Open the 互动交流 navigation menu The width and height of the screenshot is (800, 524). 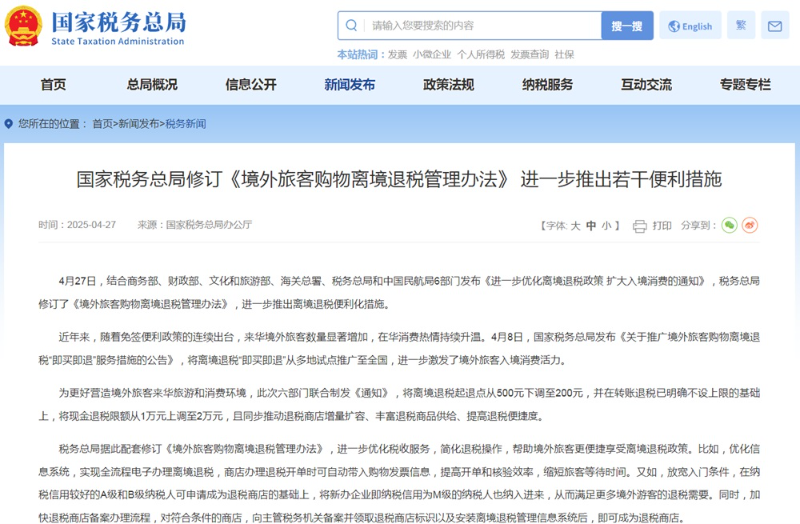646,85
